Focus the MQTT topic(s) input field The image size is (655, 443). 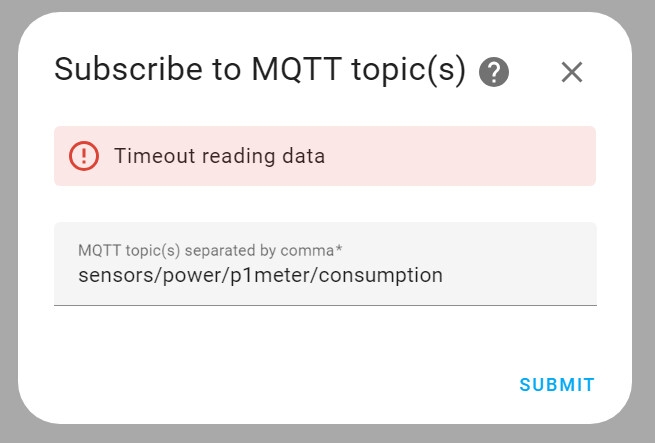pyautogui.click(x=325, y=264)
